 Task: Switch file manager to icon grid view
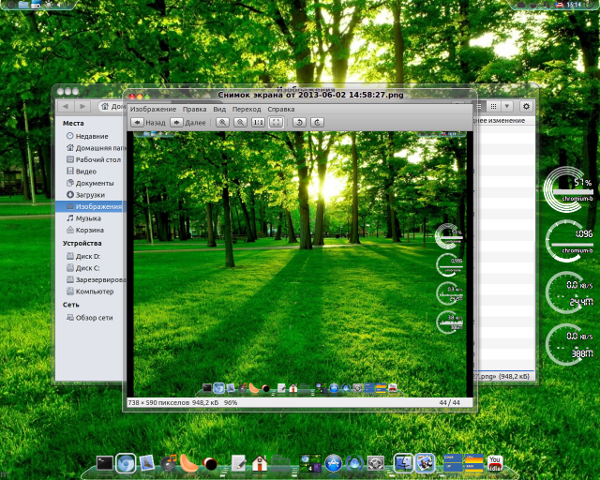(x=493, y=106)
